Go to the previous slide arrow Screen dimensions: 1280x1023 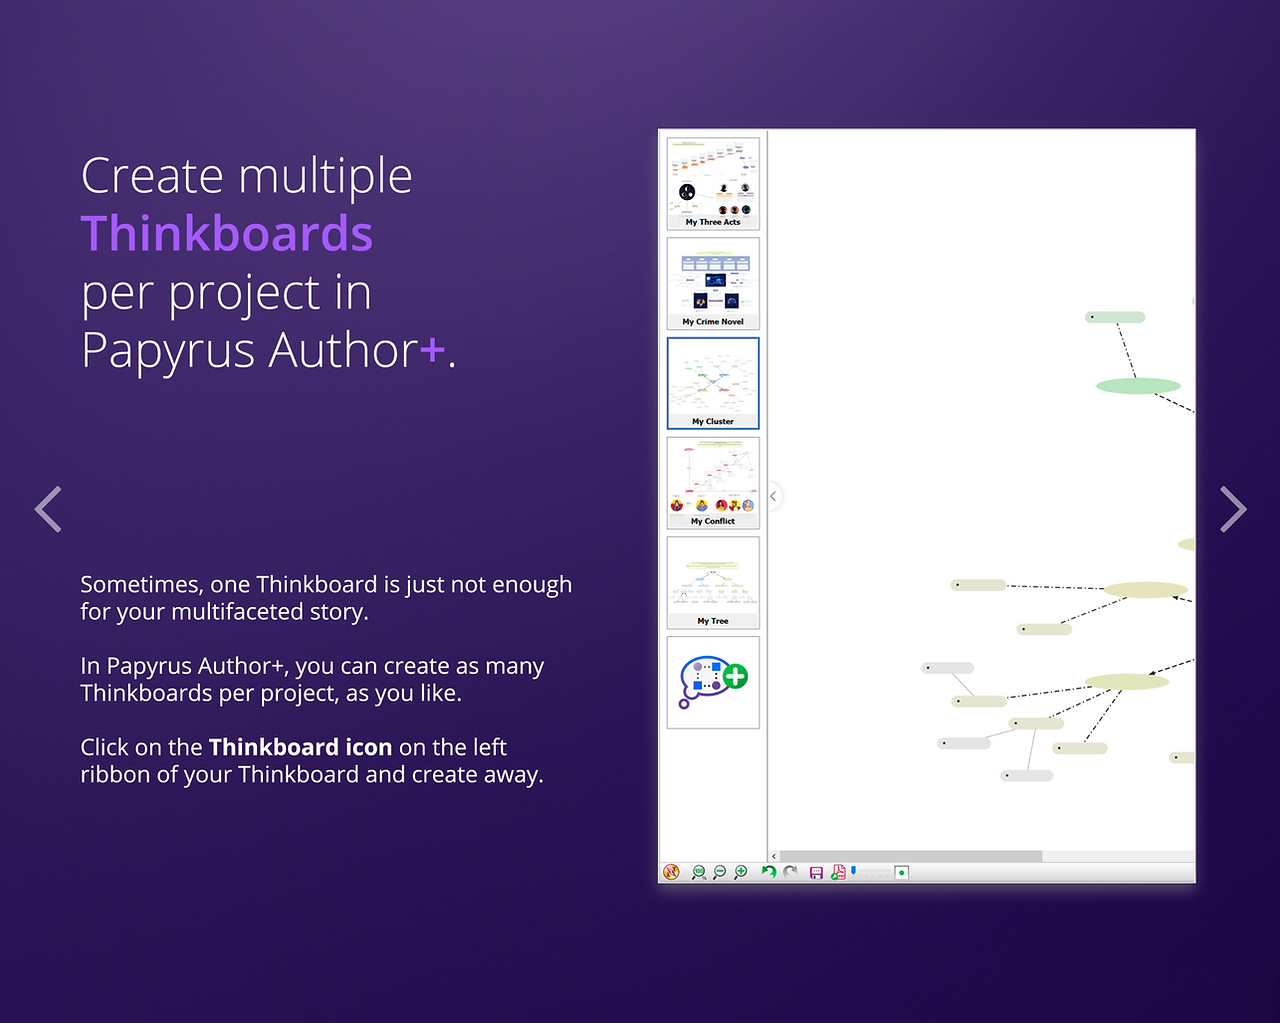[x=48, y=509]
